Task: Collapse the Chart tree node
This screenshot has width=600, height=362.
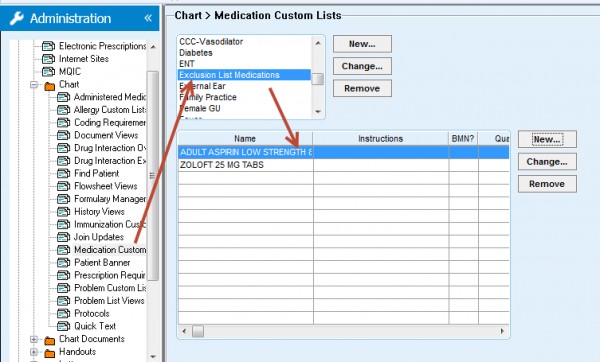Action: pos(34,85)
